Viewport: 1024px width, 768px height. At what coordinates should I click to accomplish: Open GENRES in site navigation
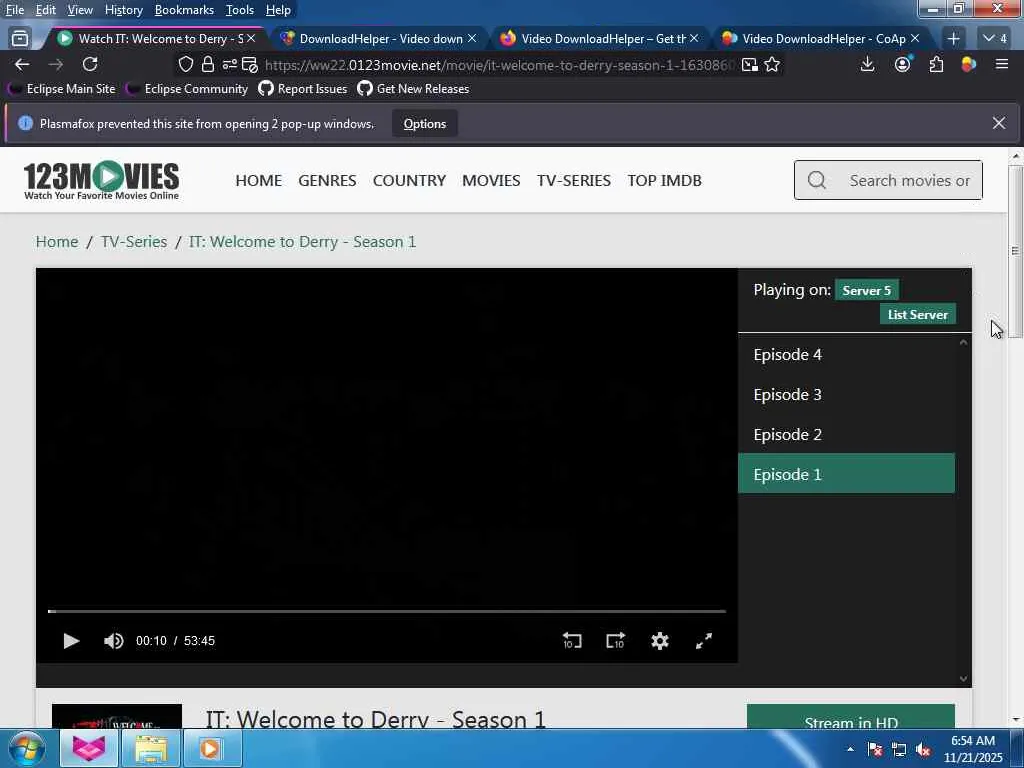point(327,180)
